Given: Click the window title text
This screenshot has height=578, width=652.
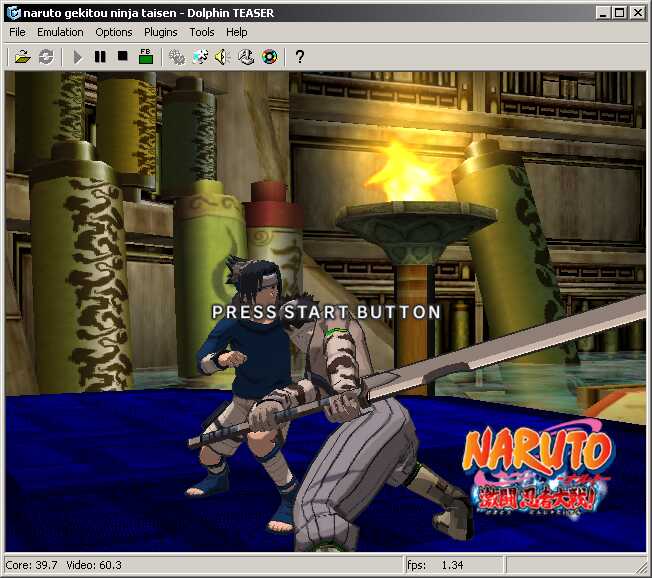Looking at the screenshot, I should click(x=148, y=13).
